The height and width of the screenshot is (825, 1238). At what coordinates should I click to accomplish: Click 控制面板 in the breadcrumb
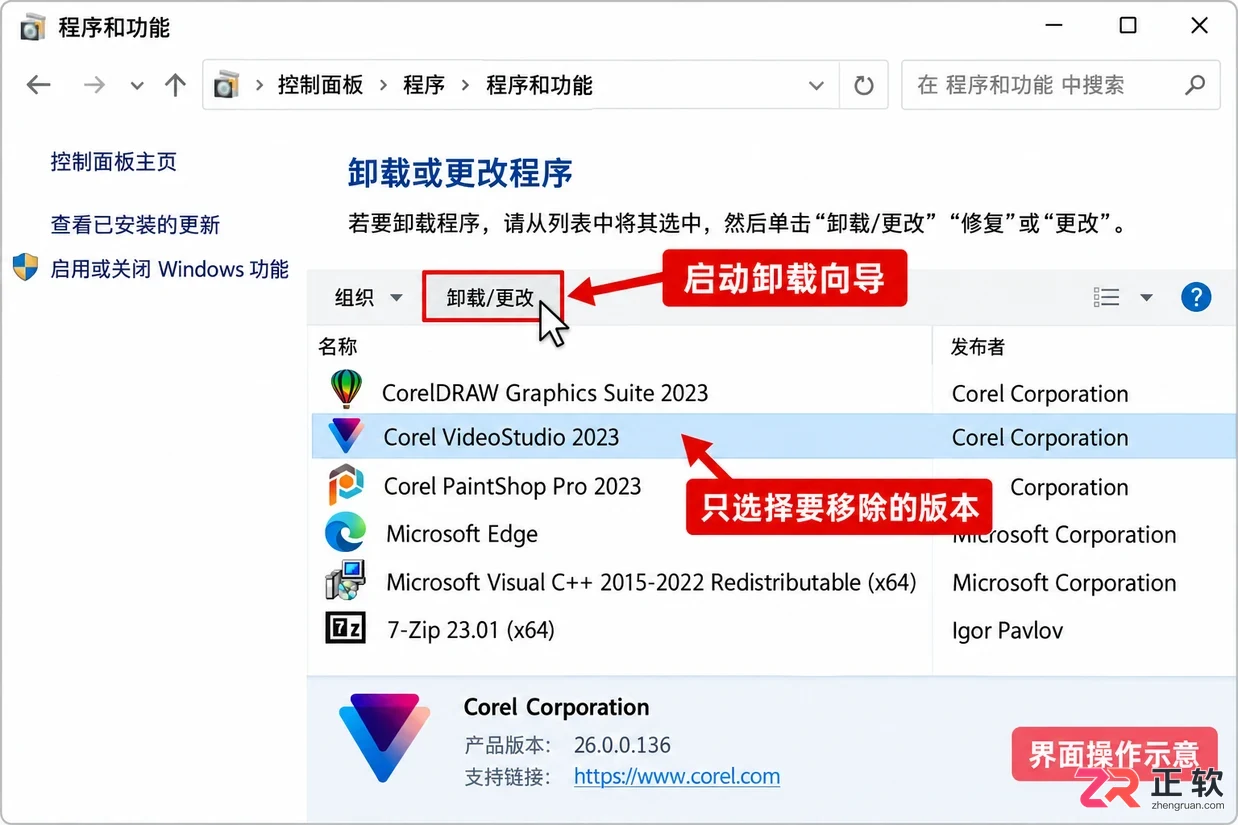click(320, 86)
